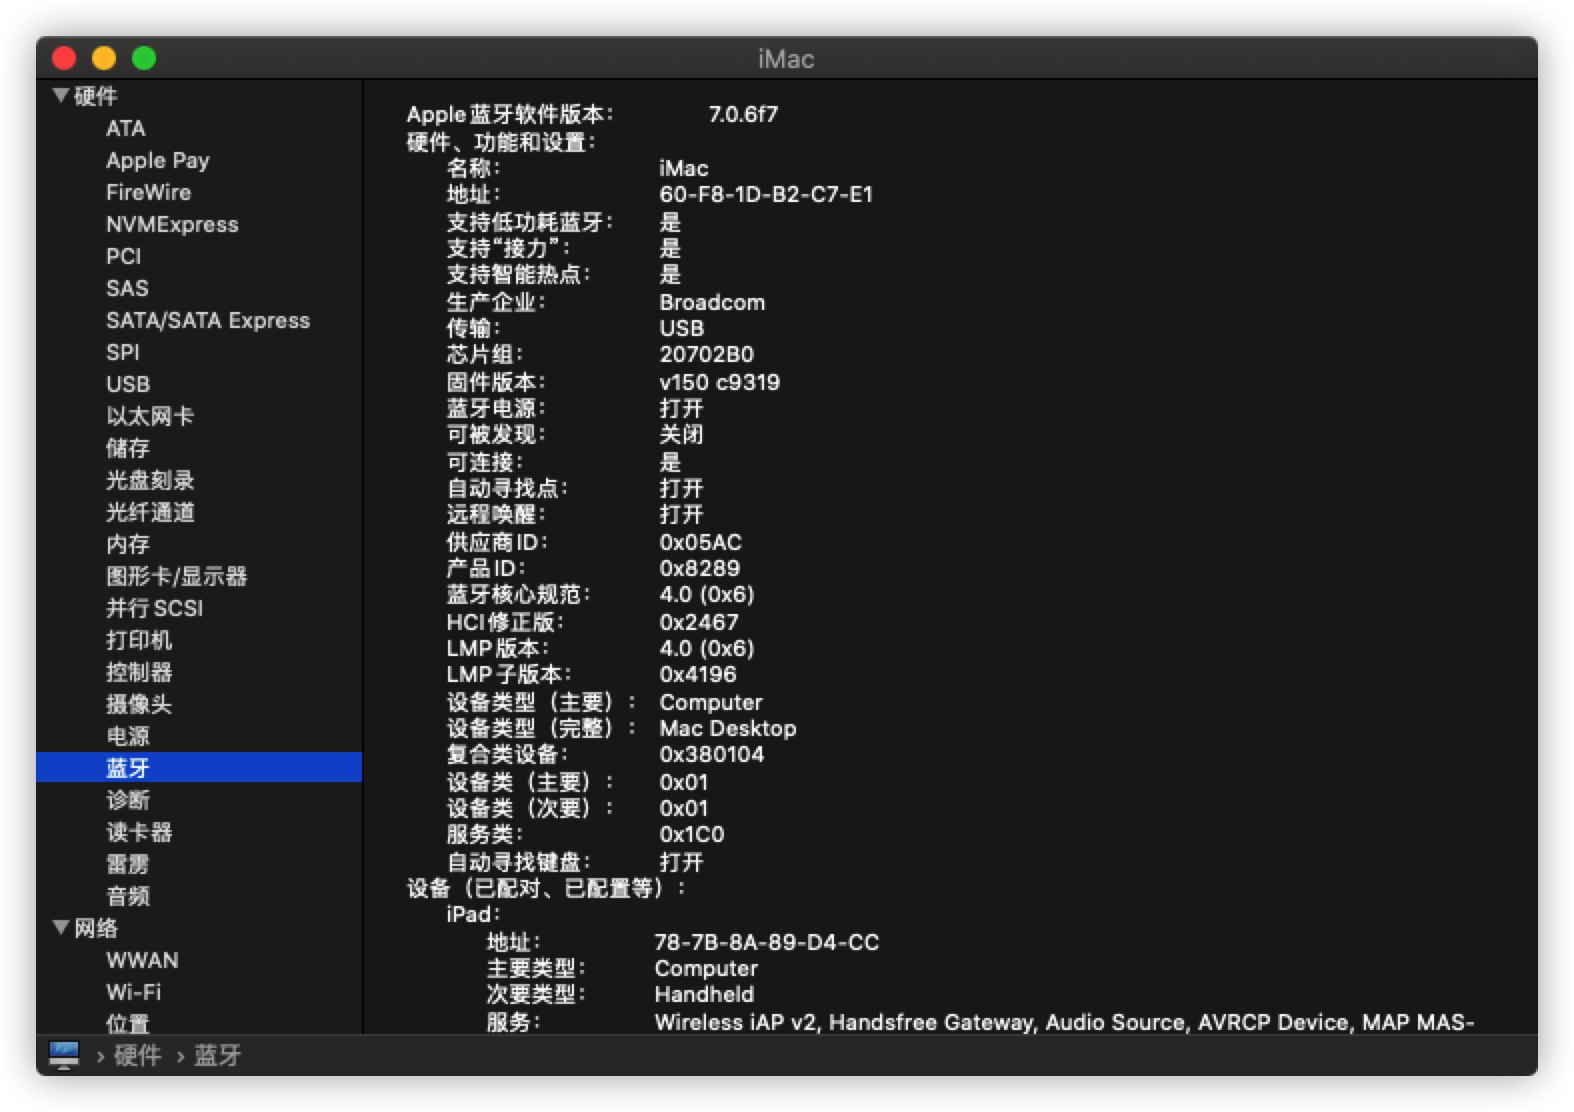Open the FireWire hardware entry
Screen dimensions: 1574x1112
coord(148,192)
